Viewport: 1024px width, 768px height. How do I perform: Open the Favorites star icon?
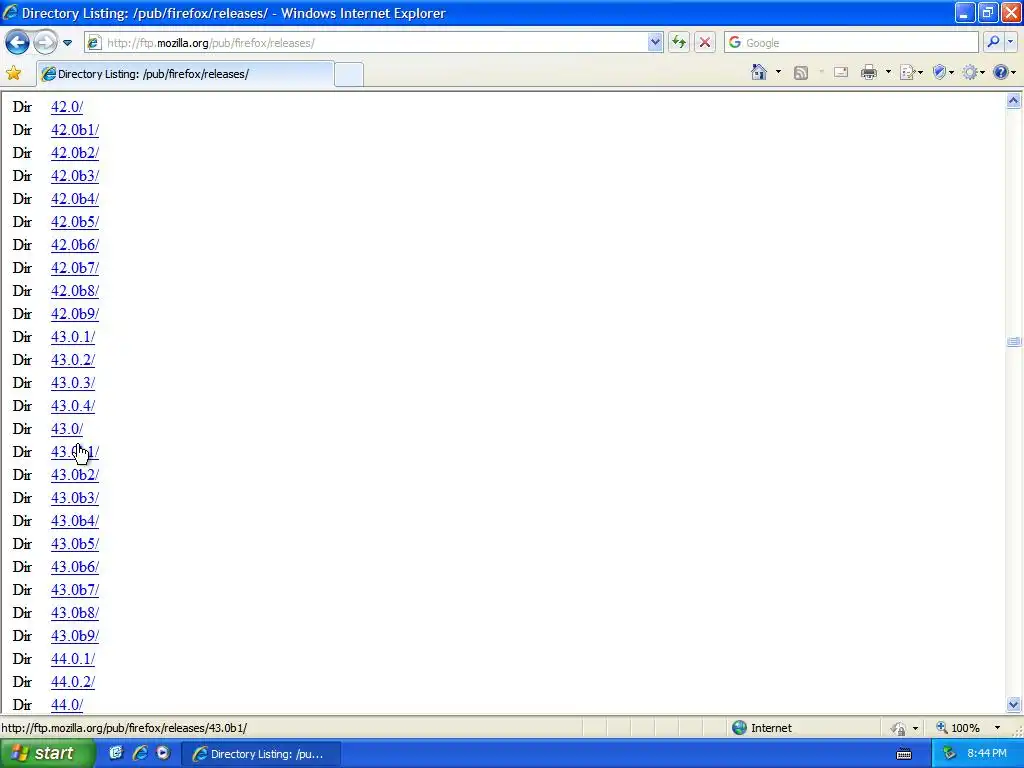(x=14, y=73)
